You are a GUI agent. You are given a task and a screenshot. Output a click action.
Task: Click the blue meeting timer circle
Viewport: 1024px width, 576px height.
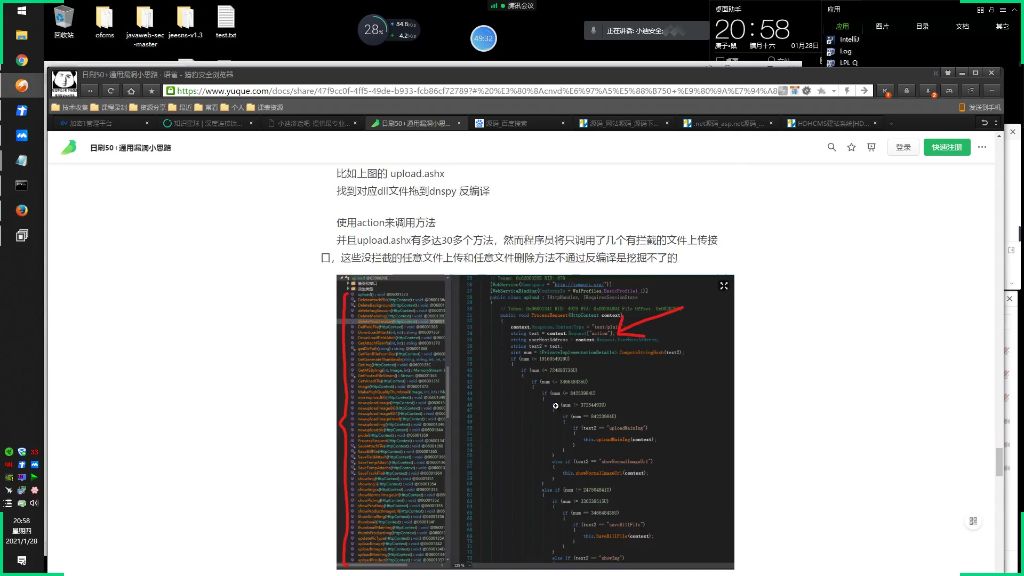point(483,38)
